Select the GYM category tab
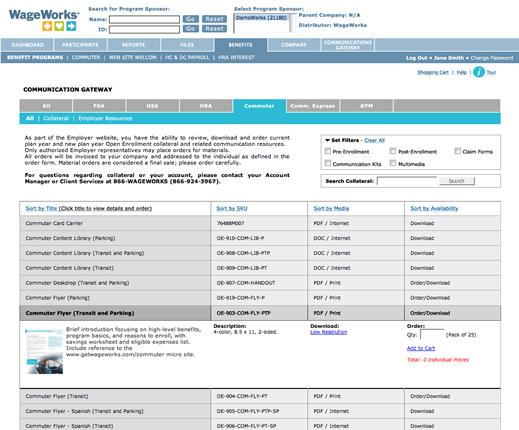This screenshot has height=430, width=519. coord(366,106)
